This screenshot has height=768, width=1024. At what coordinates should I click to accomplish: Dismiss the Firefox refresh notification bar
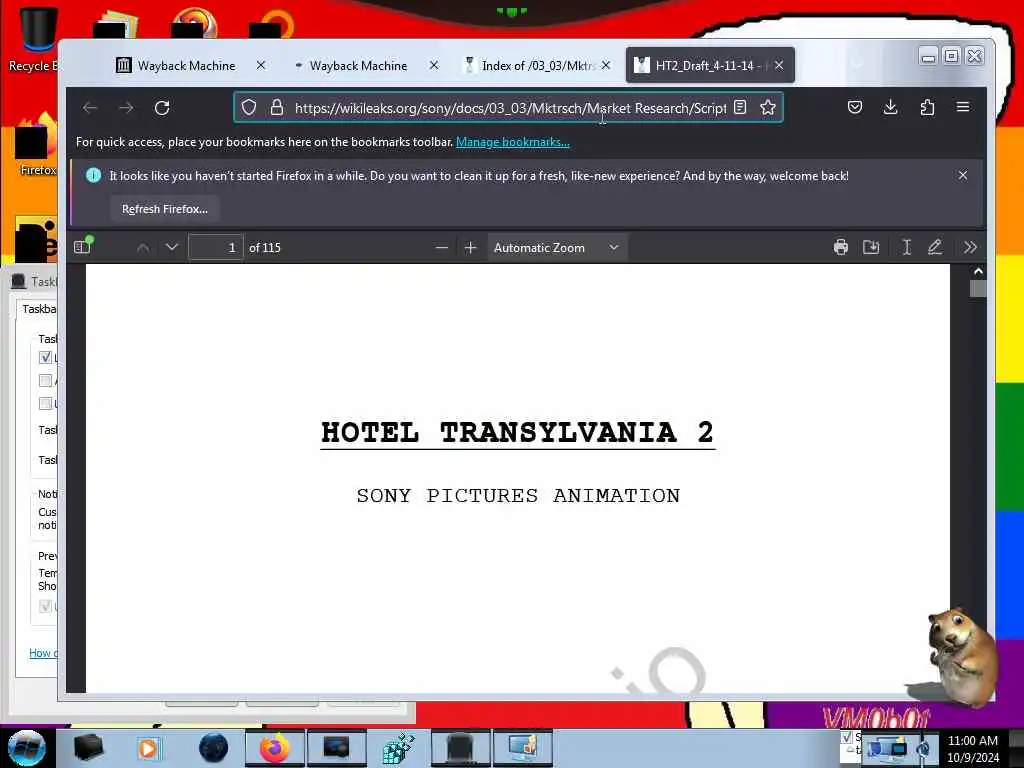(x=963, y=175)
